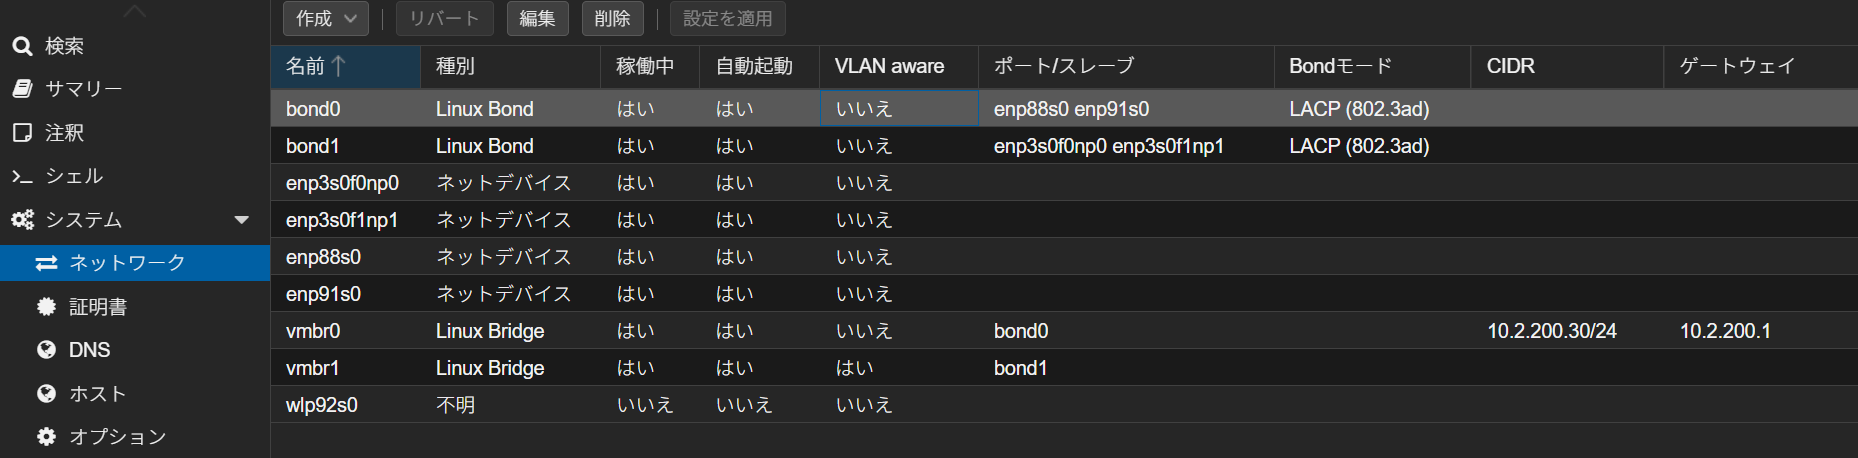
Task: Click LACP (802.3ad) in the bond0 row
Action: [1359, 109]
